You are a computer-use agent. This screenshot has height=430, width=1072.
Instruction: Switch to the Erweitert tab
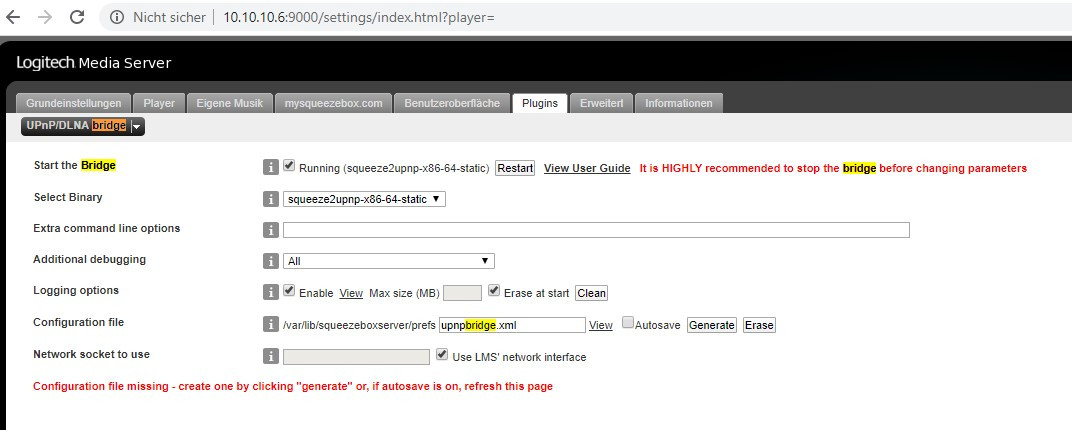pyautogui.click(x=601, y=103)
